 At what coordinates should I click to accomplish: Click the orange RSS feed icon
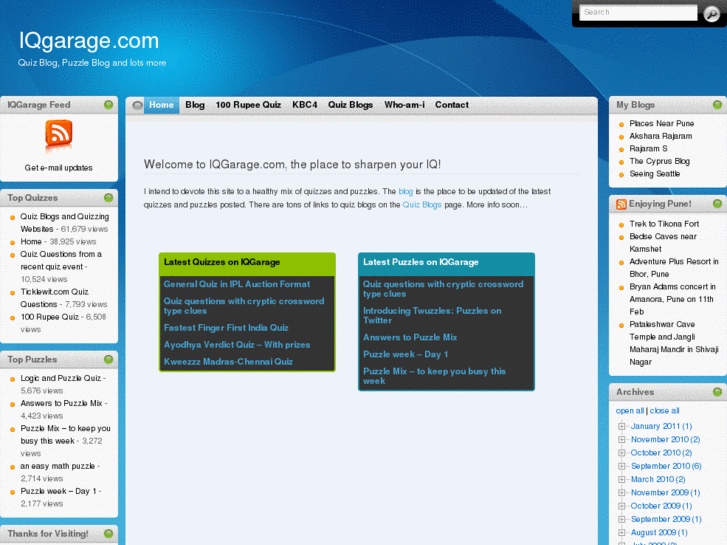pos(58,134)
